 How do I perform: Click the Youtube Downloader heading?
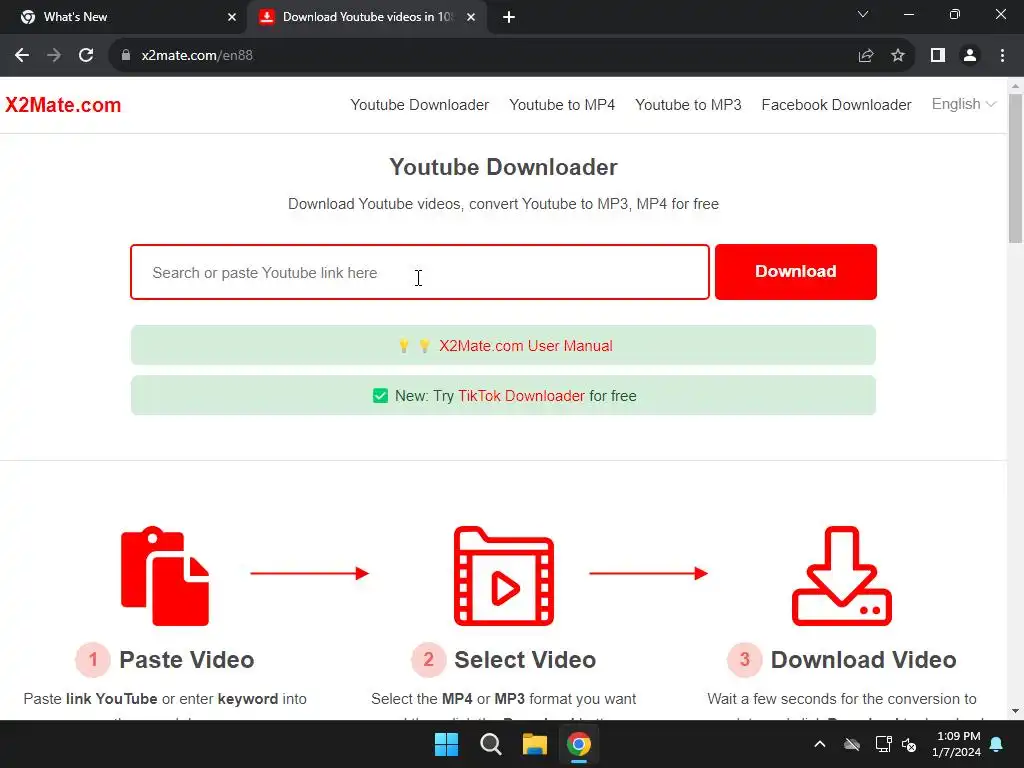pos(503,167)
